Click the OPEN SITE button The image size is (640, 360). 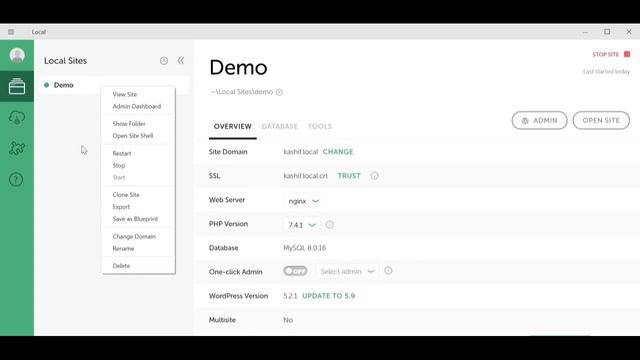click(x=601, y=120)
